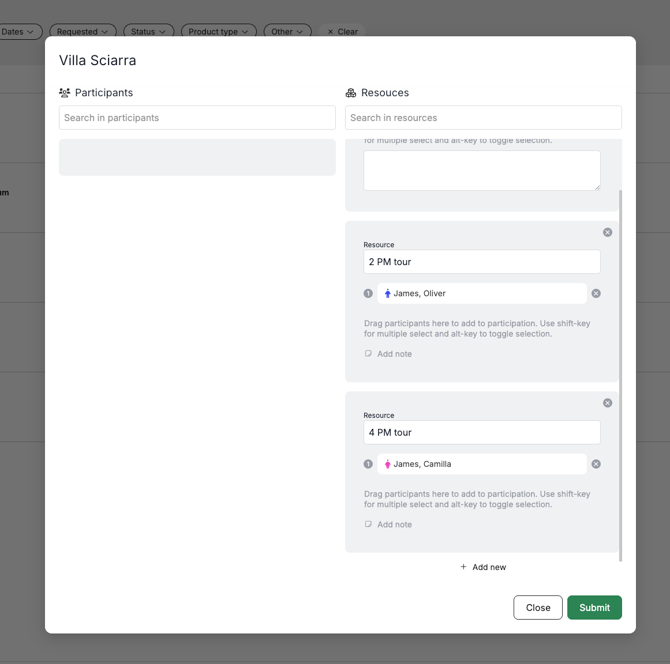
Task: Click number badge beside James, Oliver
Action: click(x=368, y=294)
